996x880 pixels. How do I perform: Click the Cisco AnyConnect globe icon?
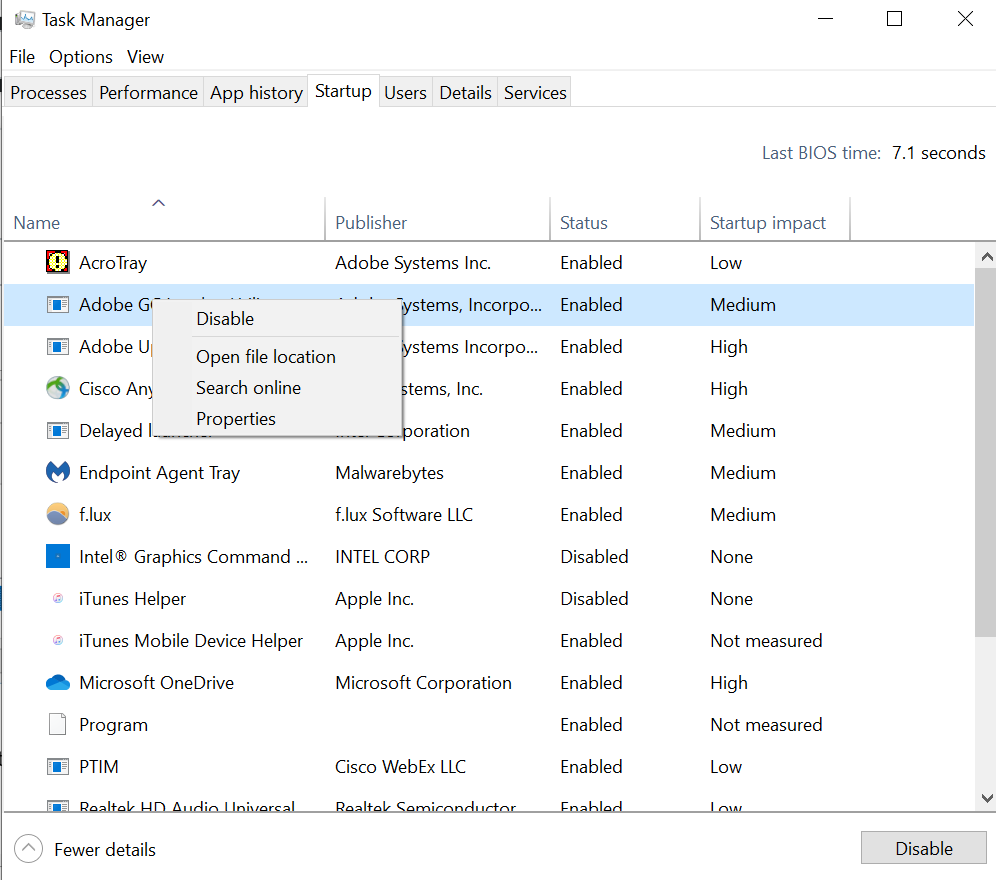(x=58, y=389)
